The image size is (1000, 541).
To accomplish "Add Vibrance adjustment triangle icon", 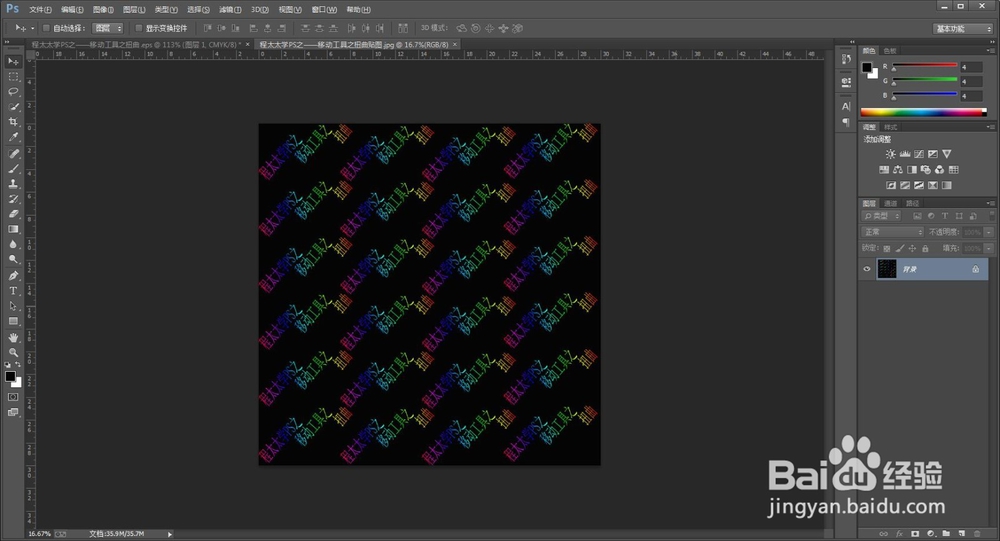I will (x=946, y=154).
